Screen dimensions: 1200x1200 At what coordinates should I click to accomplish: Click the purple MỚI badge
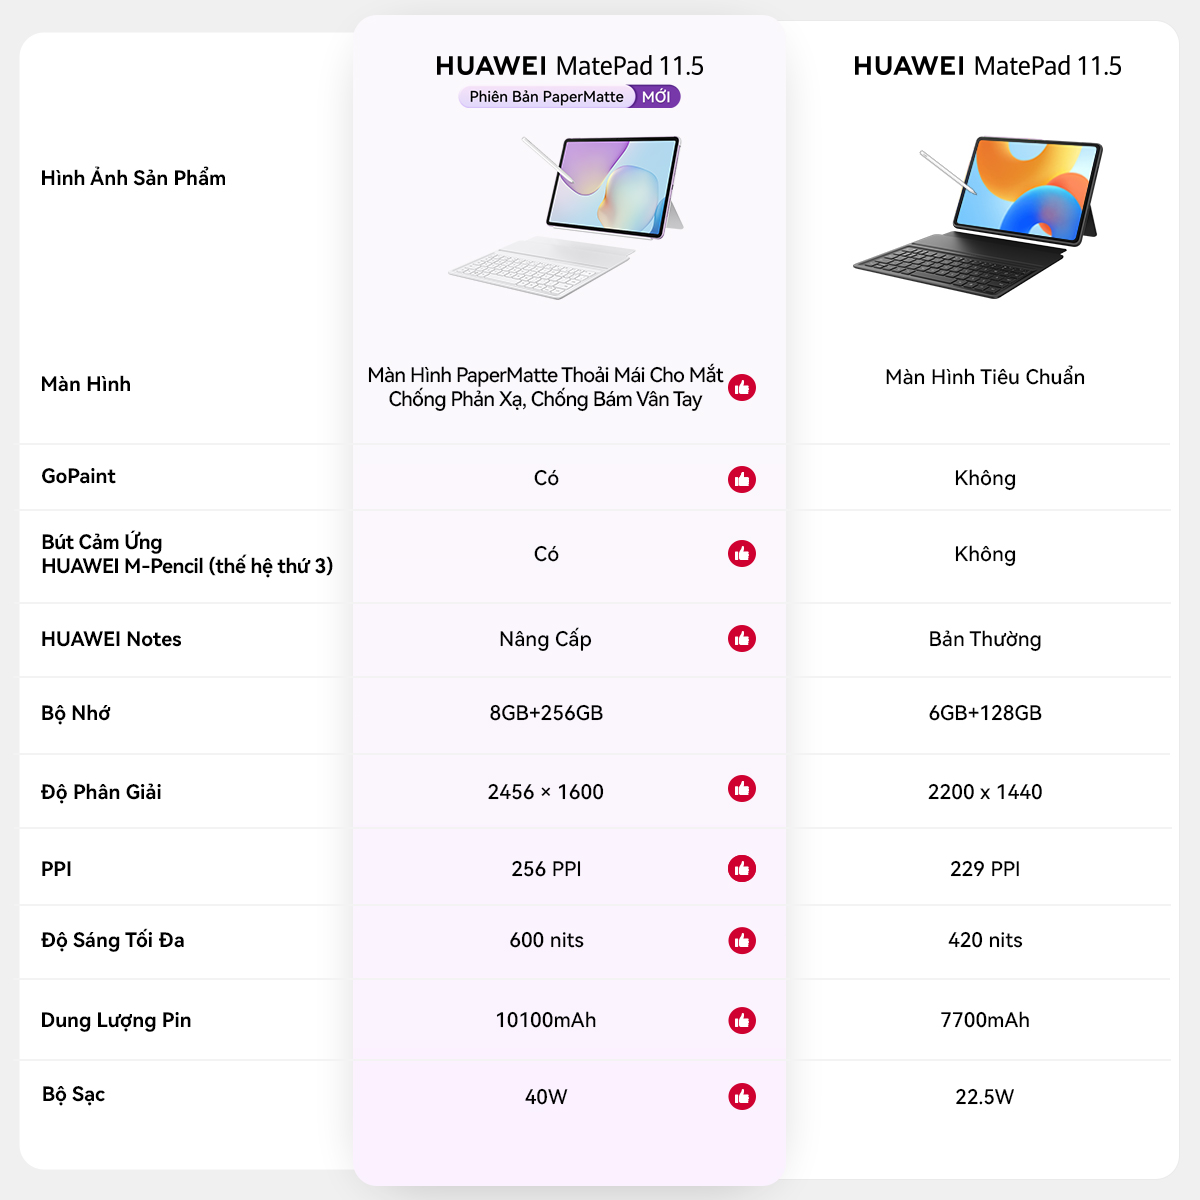point(656,97)
